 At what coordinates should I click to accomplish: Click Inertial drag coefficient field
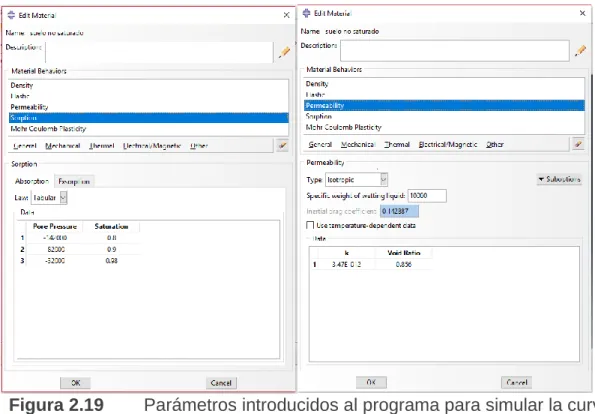click(399, 211)
